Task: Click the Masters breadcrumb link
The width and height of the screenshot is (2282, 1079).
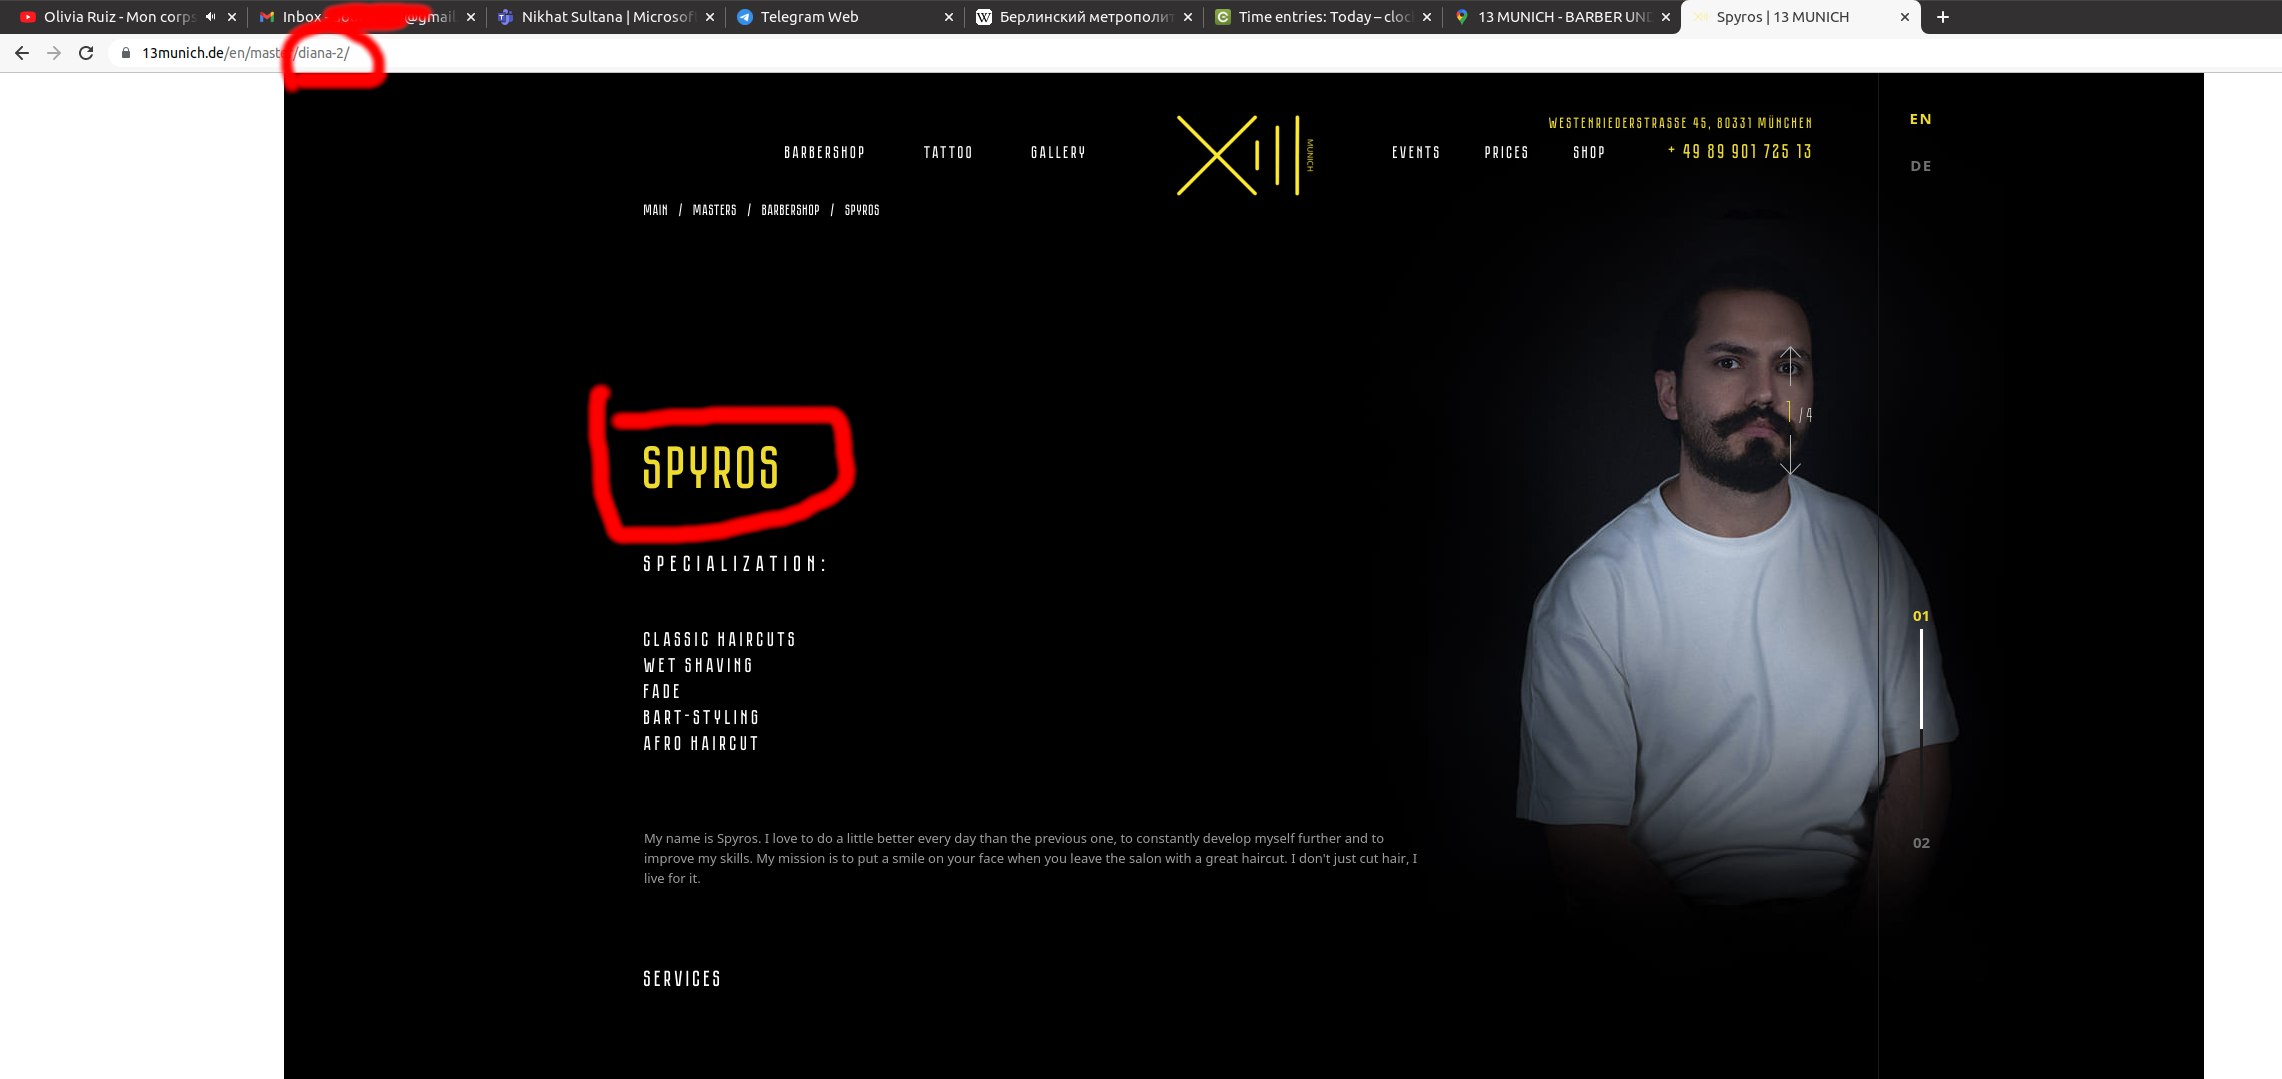Action: pyautogui.click(x=714, y=210)
